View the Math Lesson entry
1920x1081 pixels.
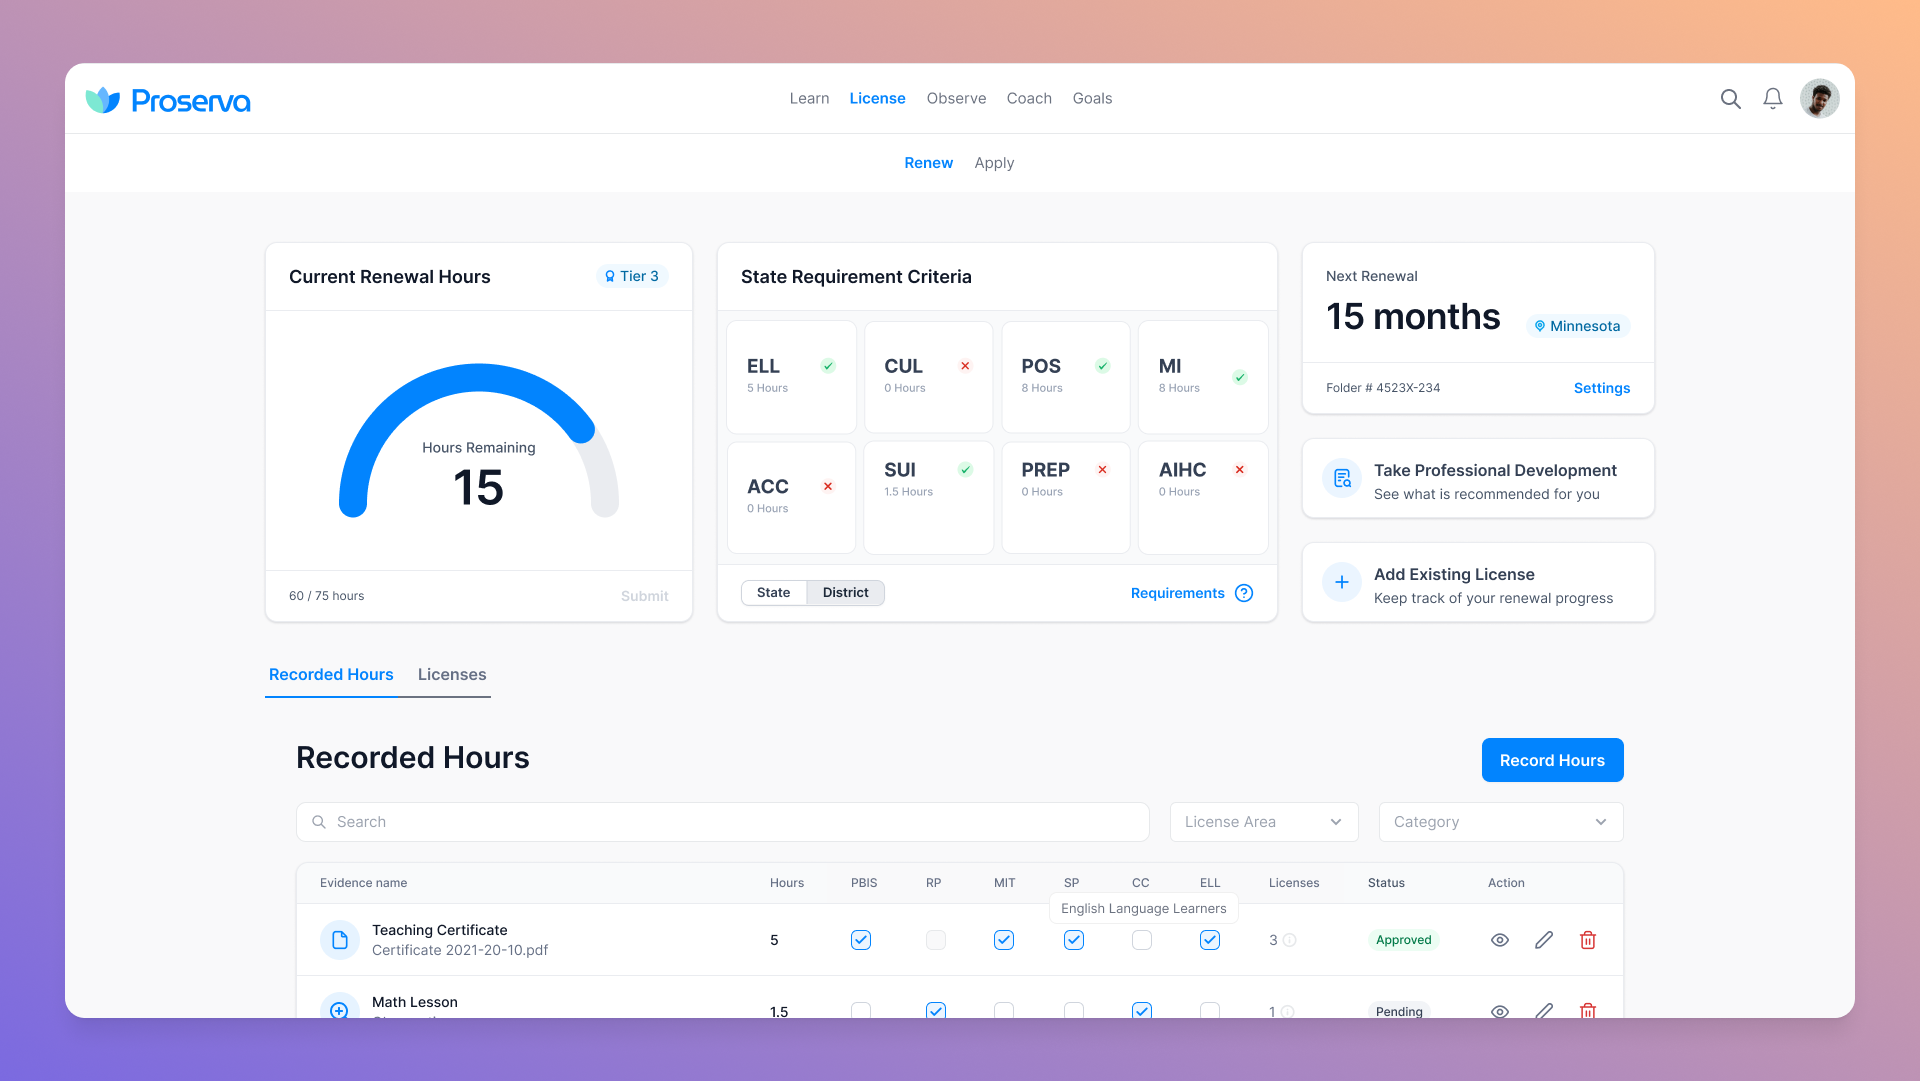1500,1011
